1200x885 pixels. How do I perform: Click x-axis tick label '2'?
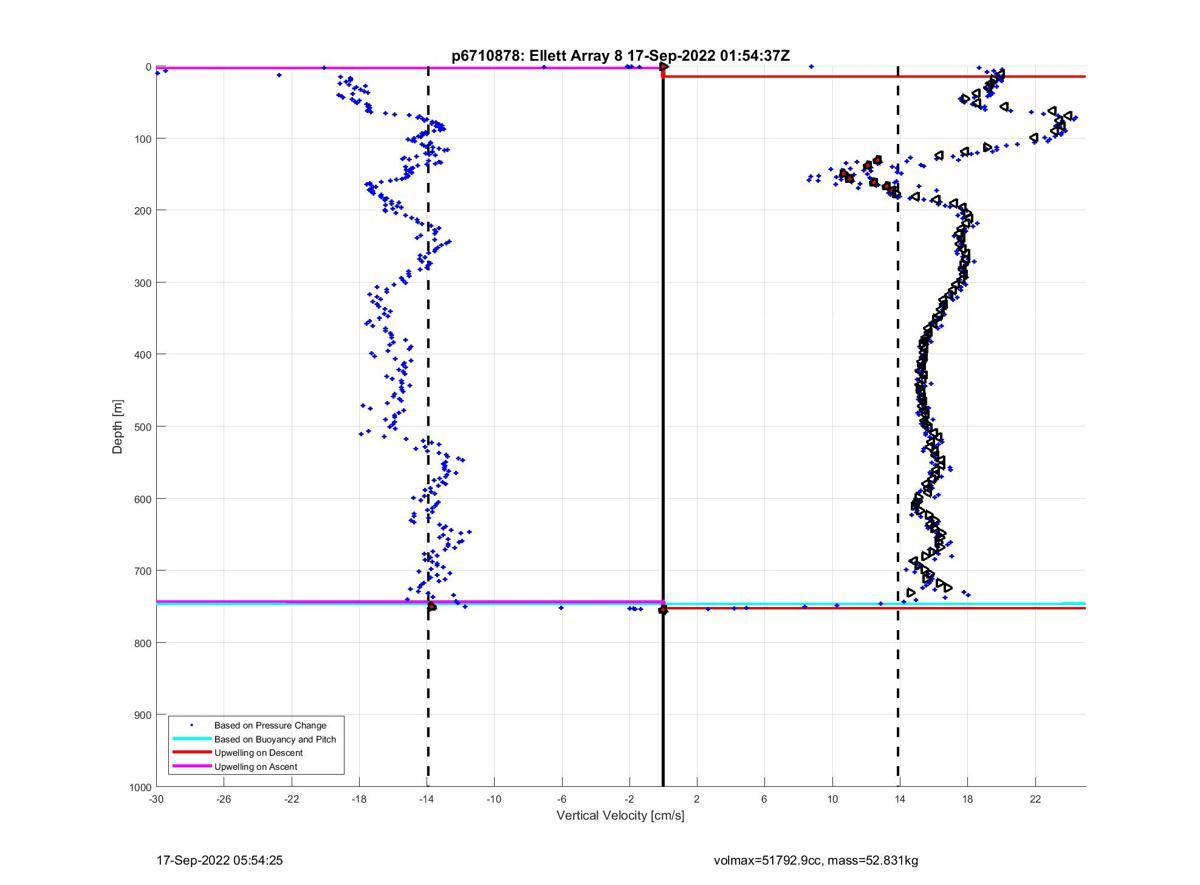coord(697,799)
